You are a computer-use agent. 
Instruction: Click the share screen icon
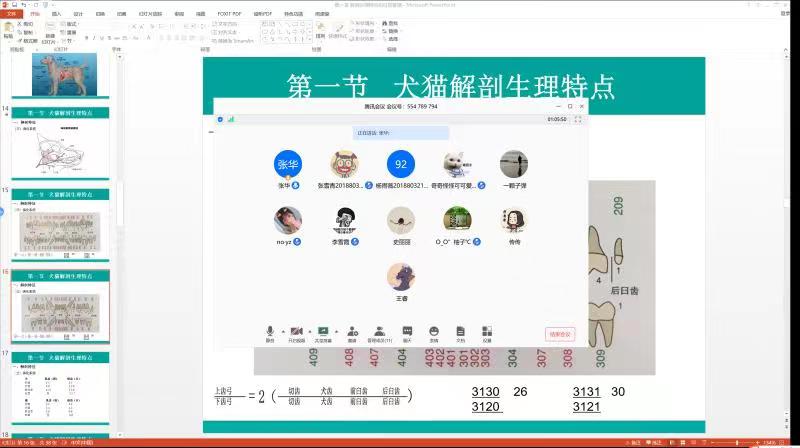(324, 332)
